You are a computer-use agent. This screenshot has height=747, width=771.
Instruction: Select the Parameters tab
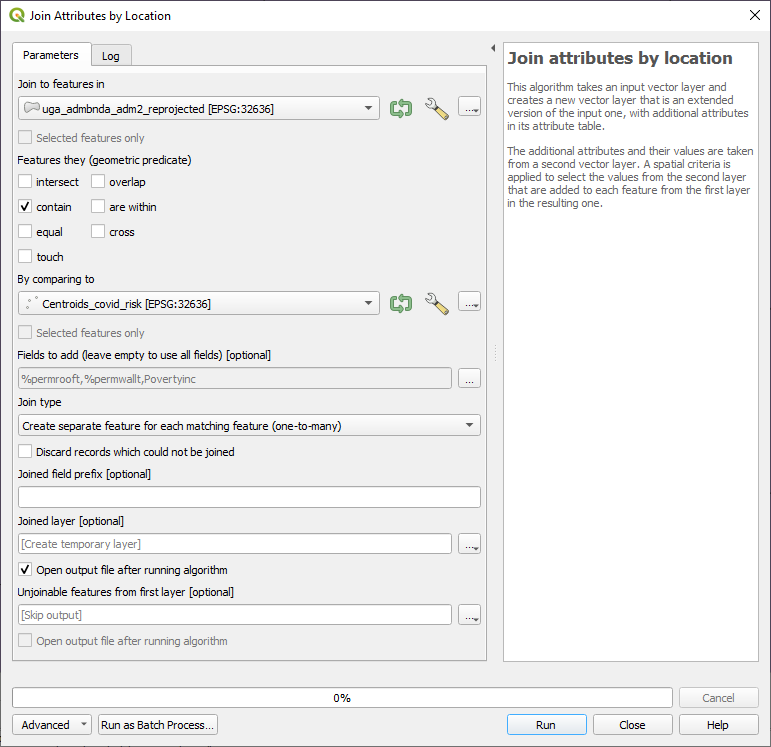point(51,55)
